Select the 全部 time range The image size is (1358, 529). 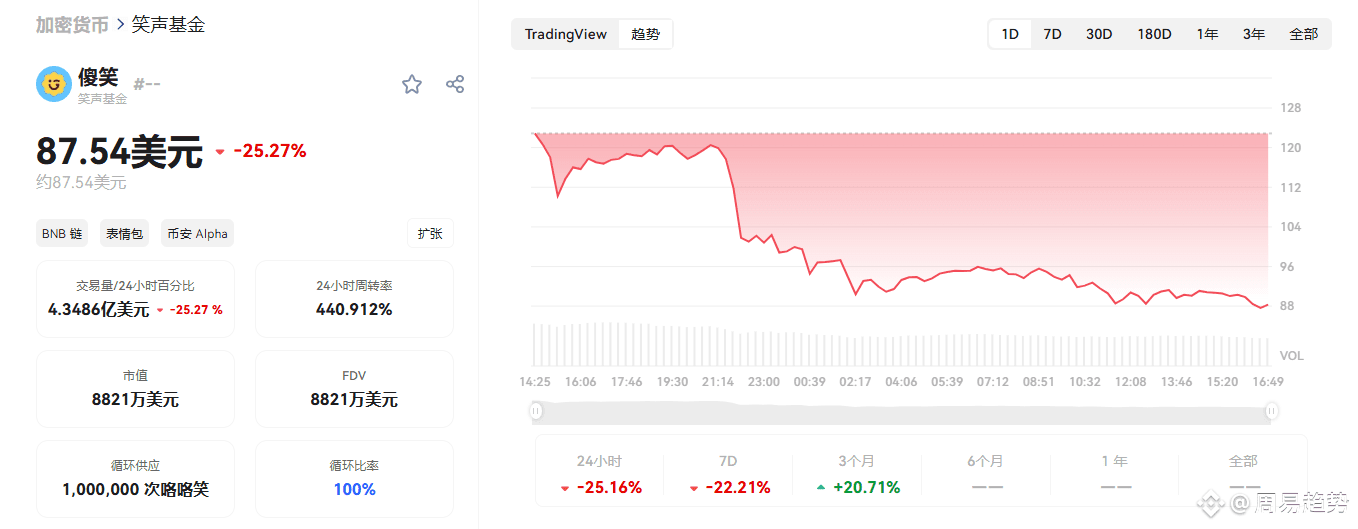tap(1303, 34)
